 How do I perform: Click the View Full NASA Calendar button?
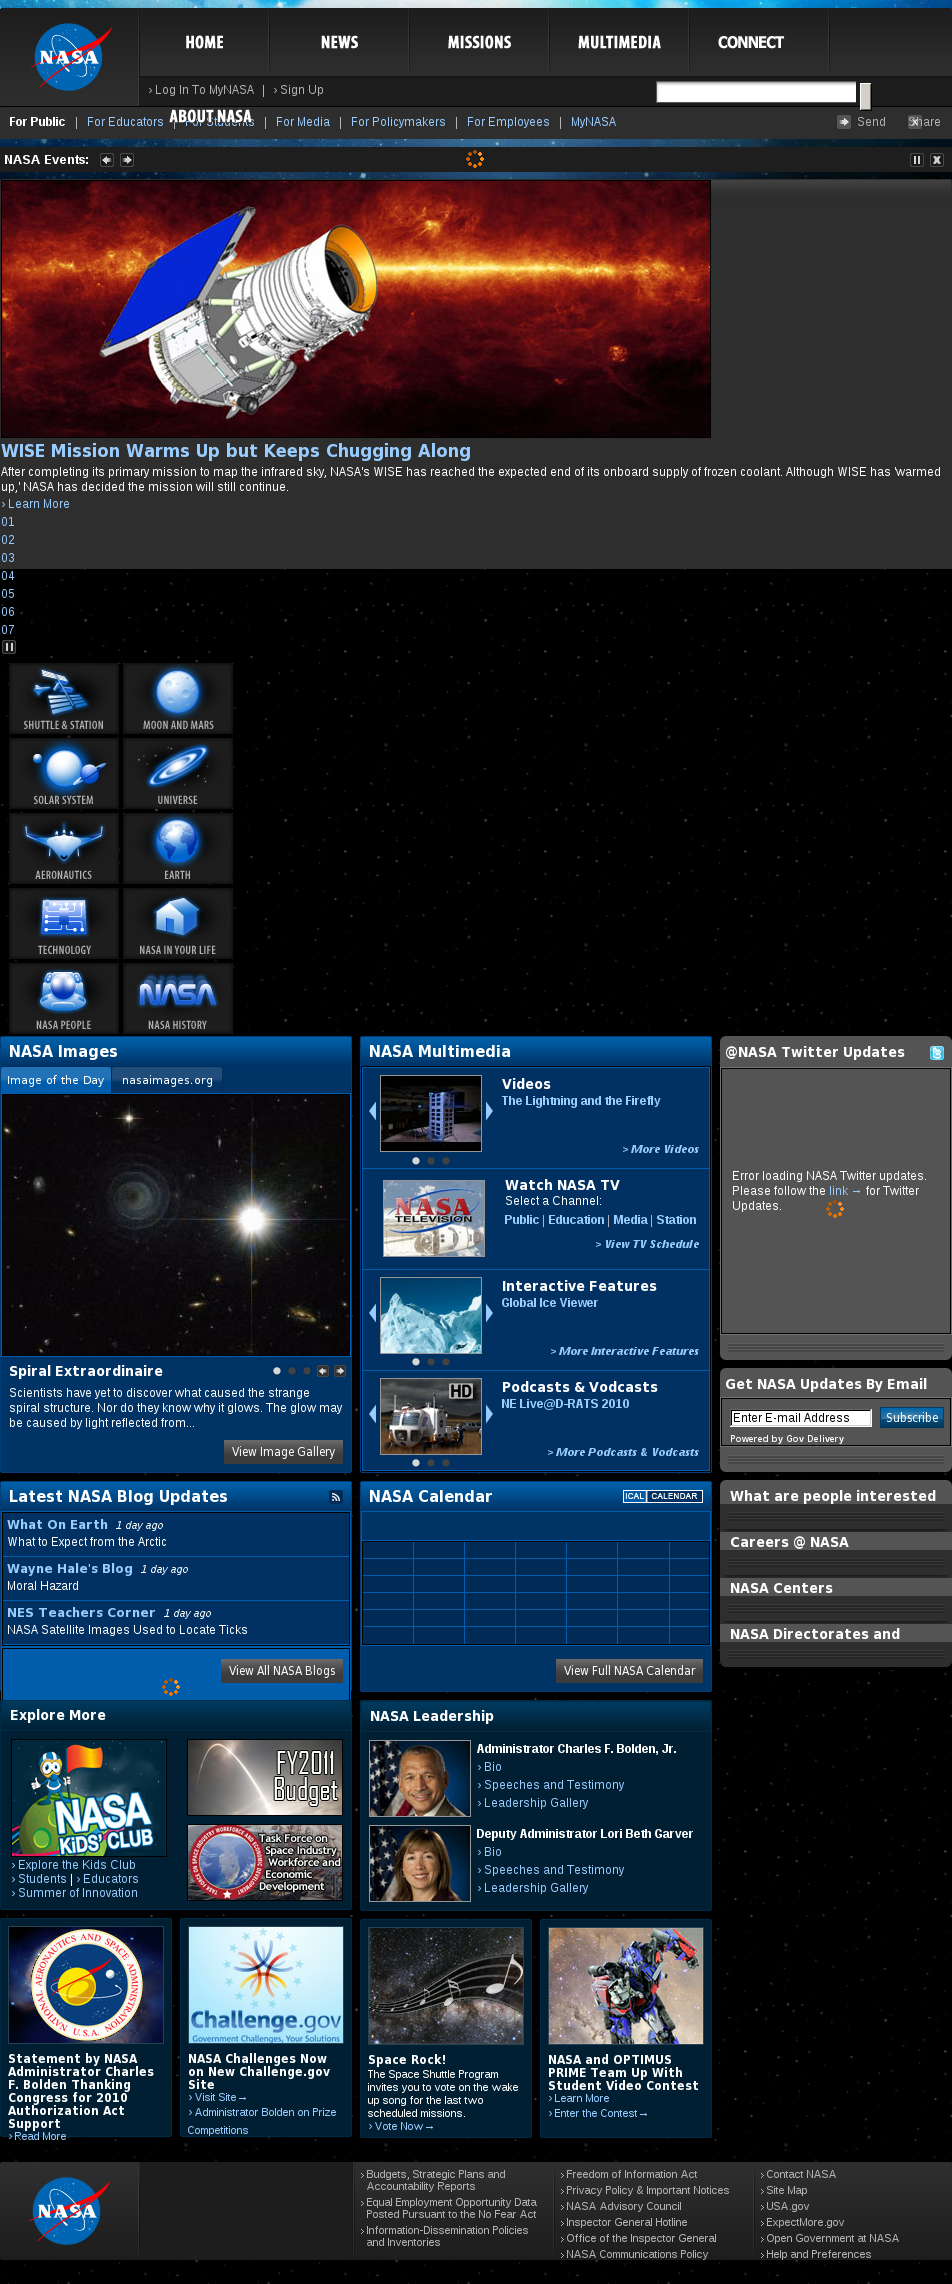(x=629, y=1671)
